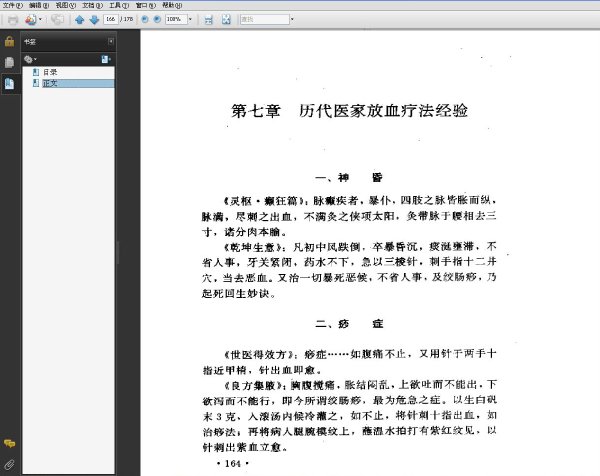
Task: Open the Attachments paperclip panel icon
Action: [x=10, y=465]
